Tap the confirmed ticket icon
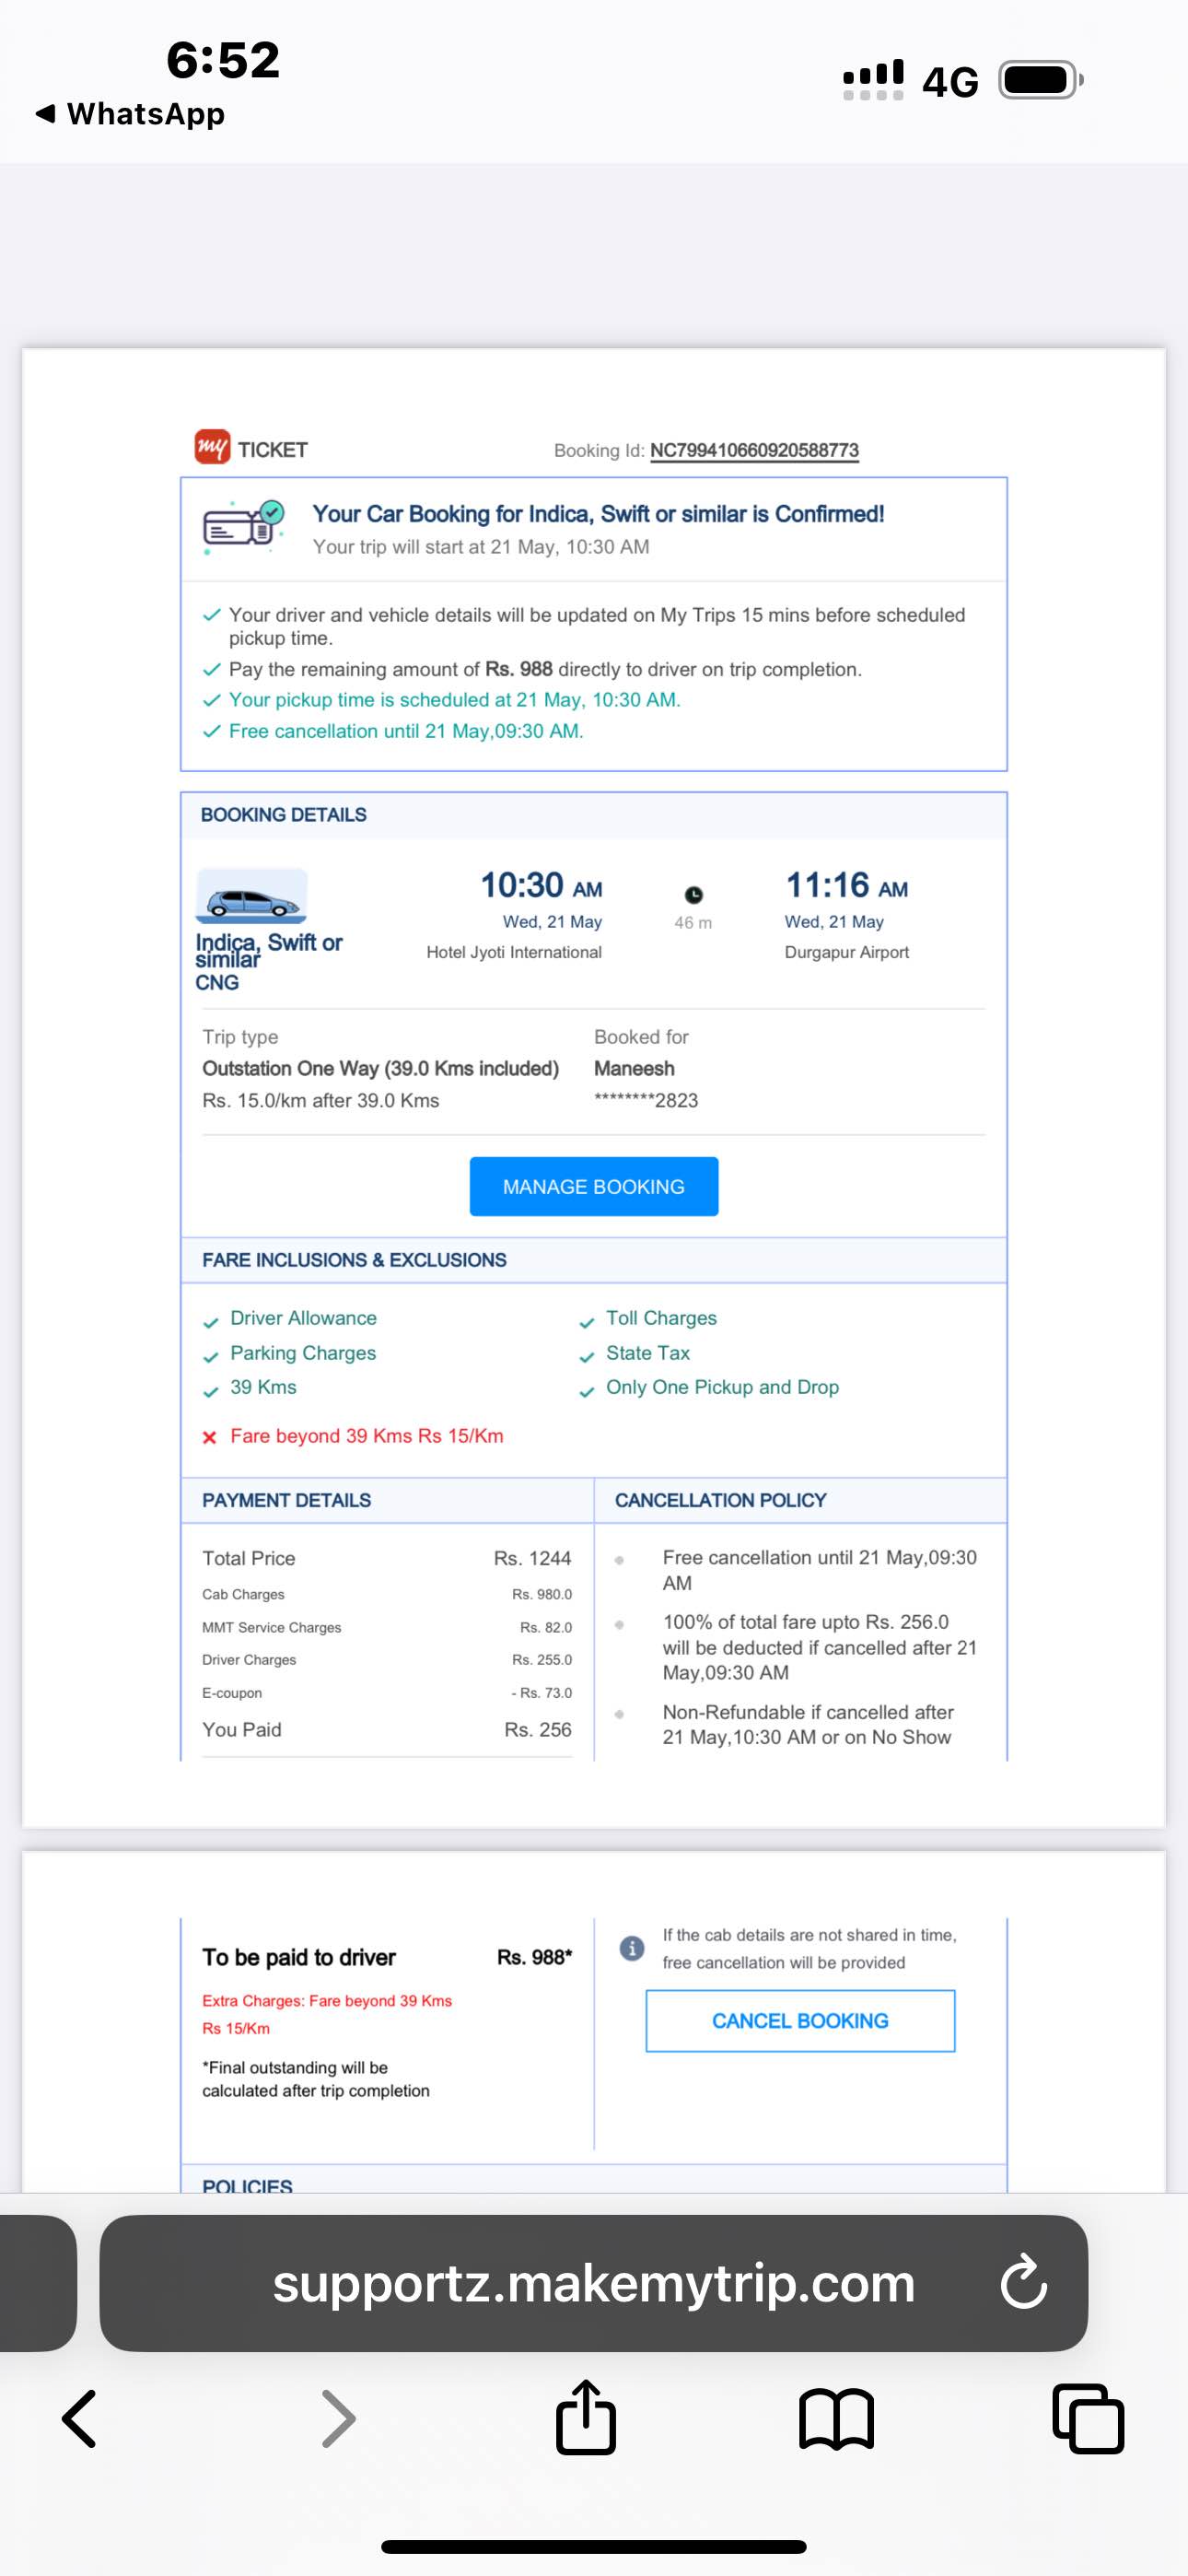This screenshot has width=1188, height=2576. click(243, 527)
